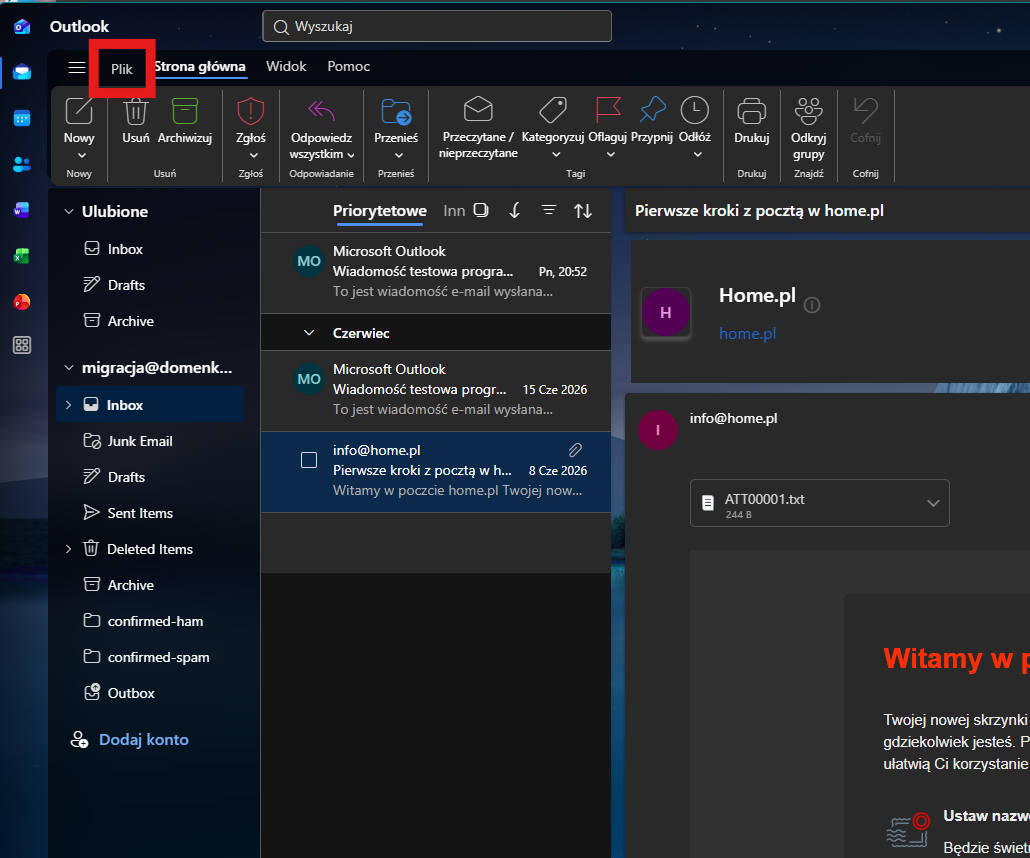Click the info icon beside Home.pl
The width and height of the screenshot is (1030, 858).
[x=812, y=305]
